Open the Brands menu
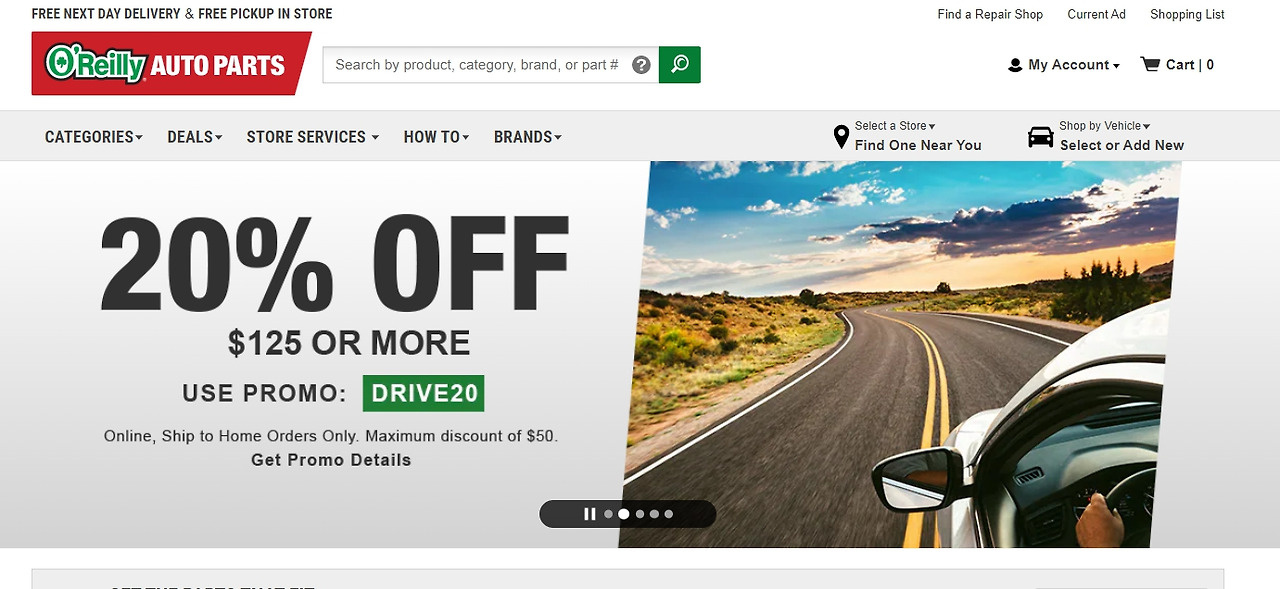1280x589 pixels. click(528, 137)
